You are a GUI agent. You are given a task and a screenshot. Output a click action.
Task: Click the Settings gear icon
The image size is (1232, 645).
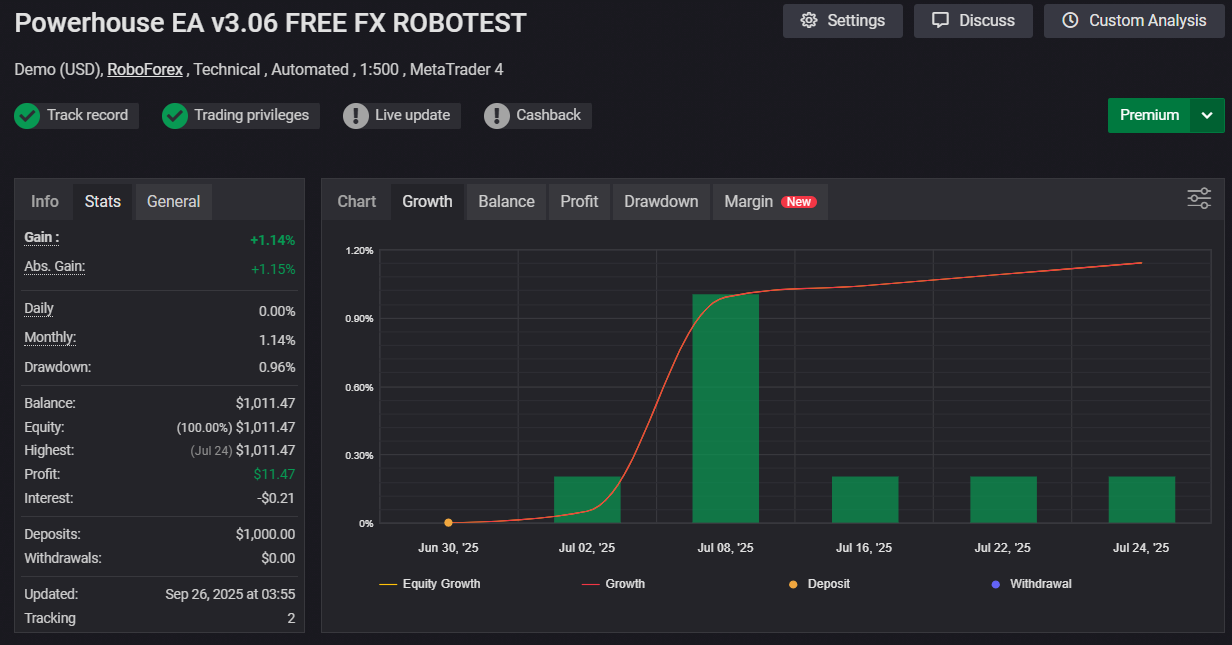point(809,21)
